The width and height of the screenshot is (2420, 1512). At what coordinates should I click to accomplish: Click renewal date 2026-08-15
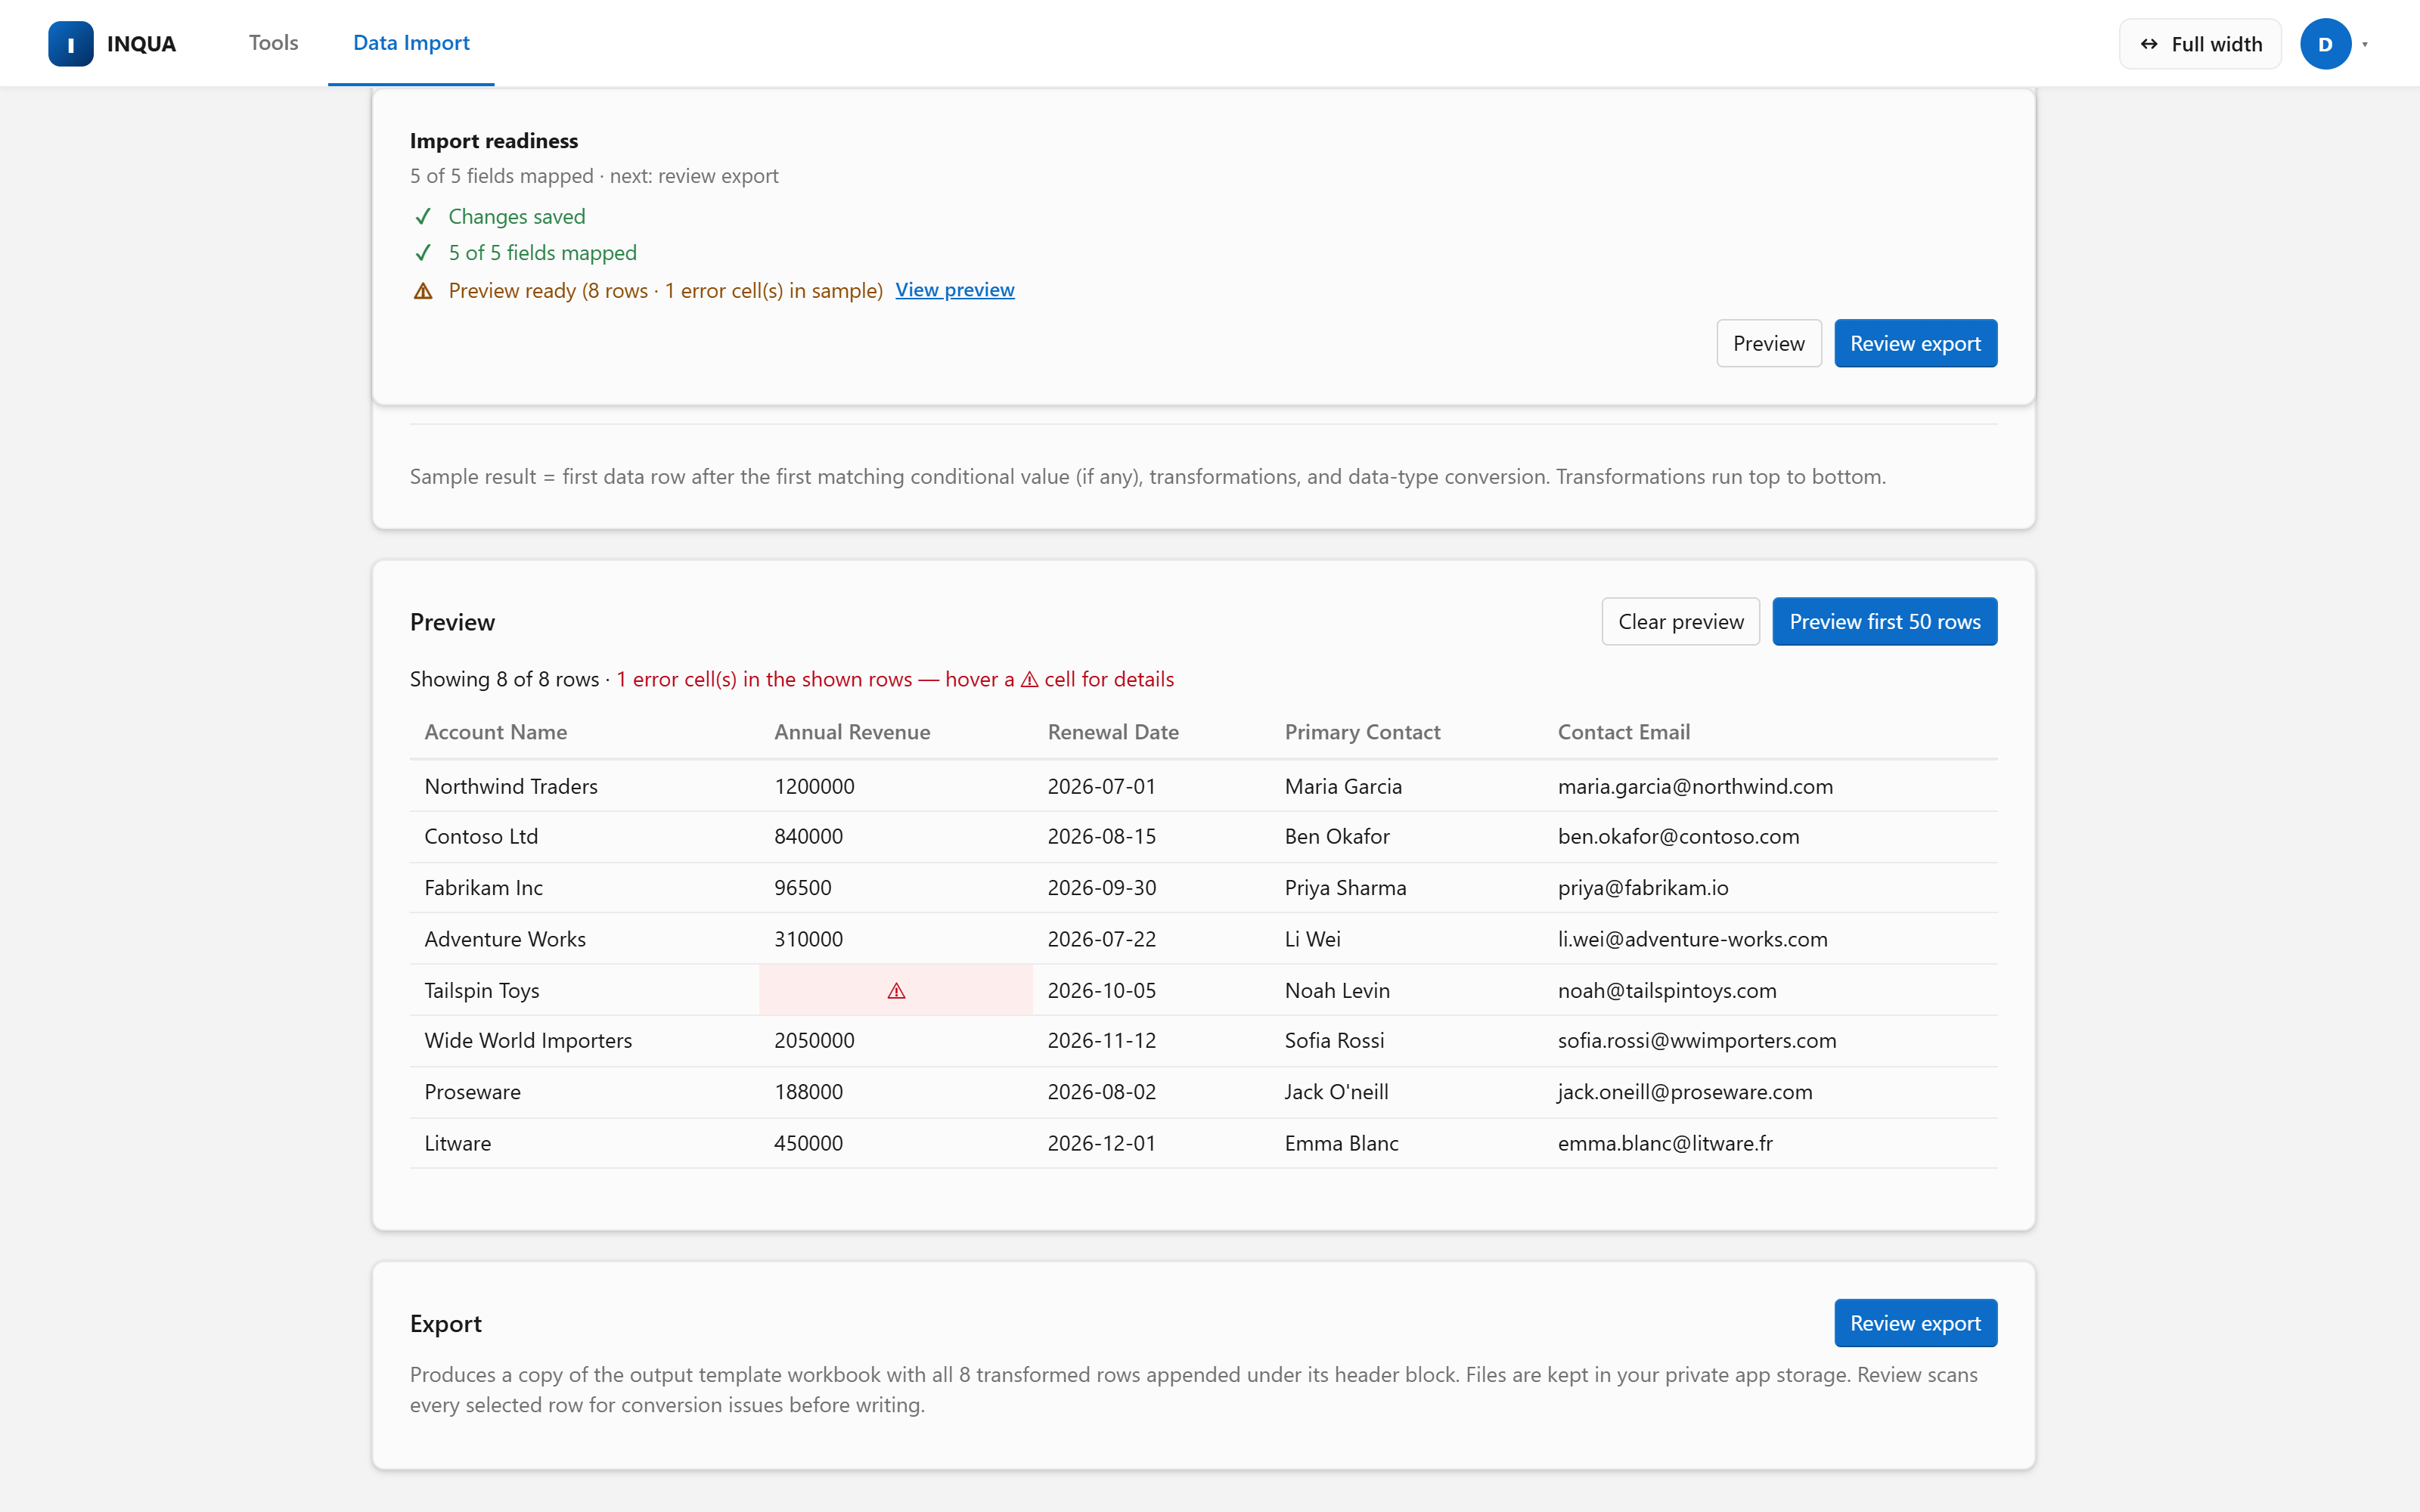pos(1101,836)
